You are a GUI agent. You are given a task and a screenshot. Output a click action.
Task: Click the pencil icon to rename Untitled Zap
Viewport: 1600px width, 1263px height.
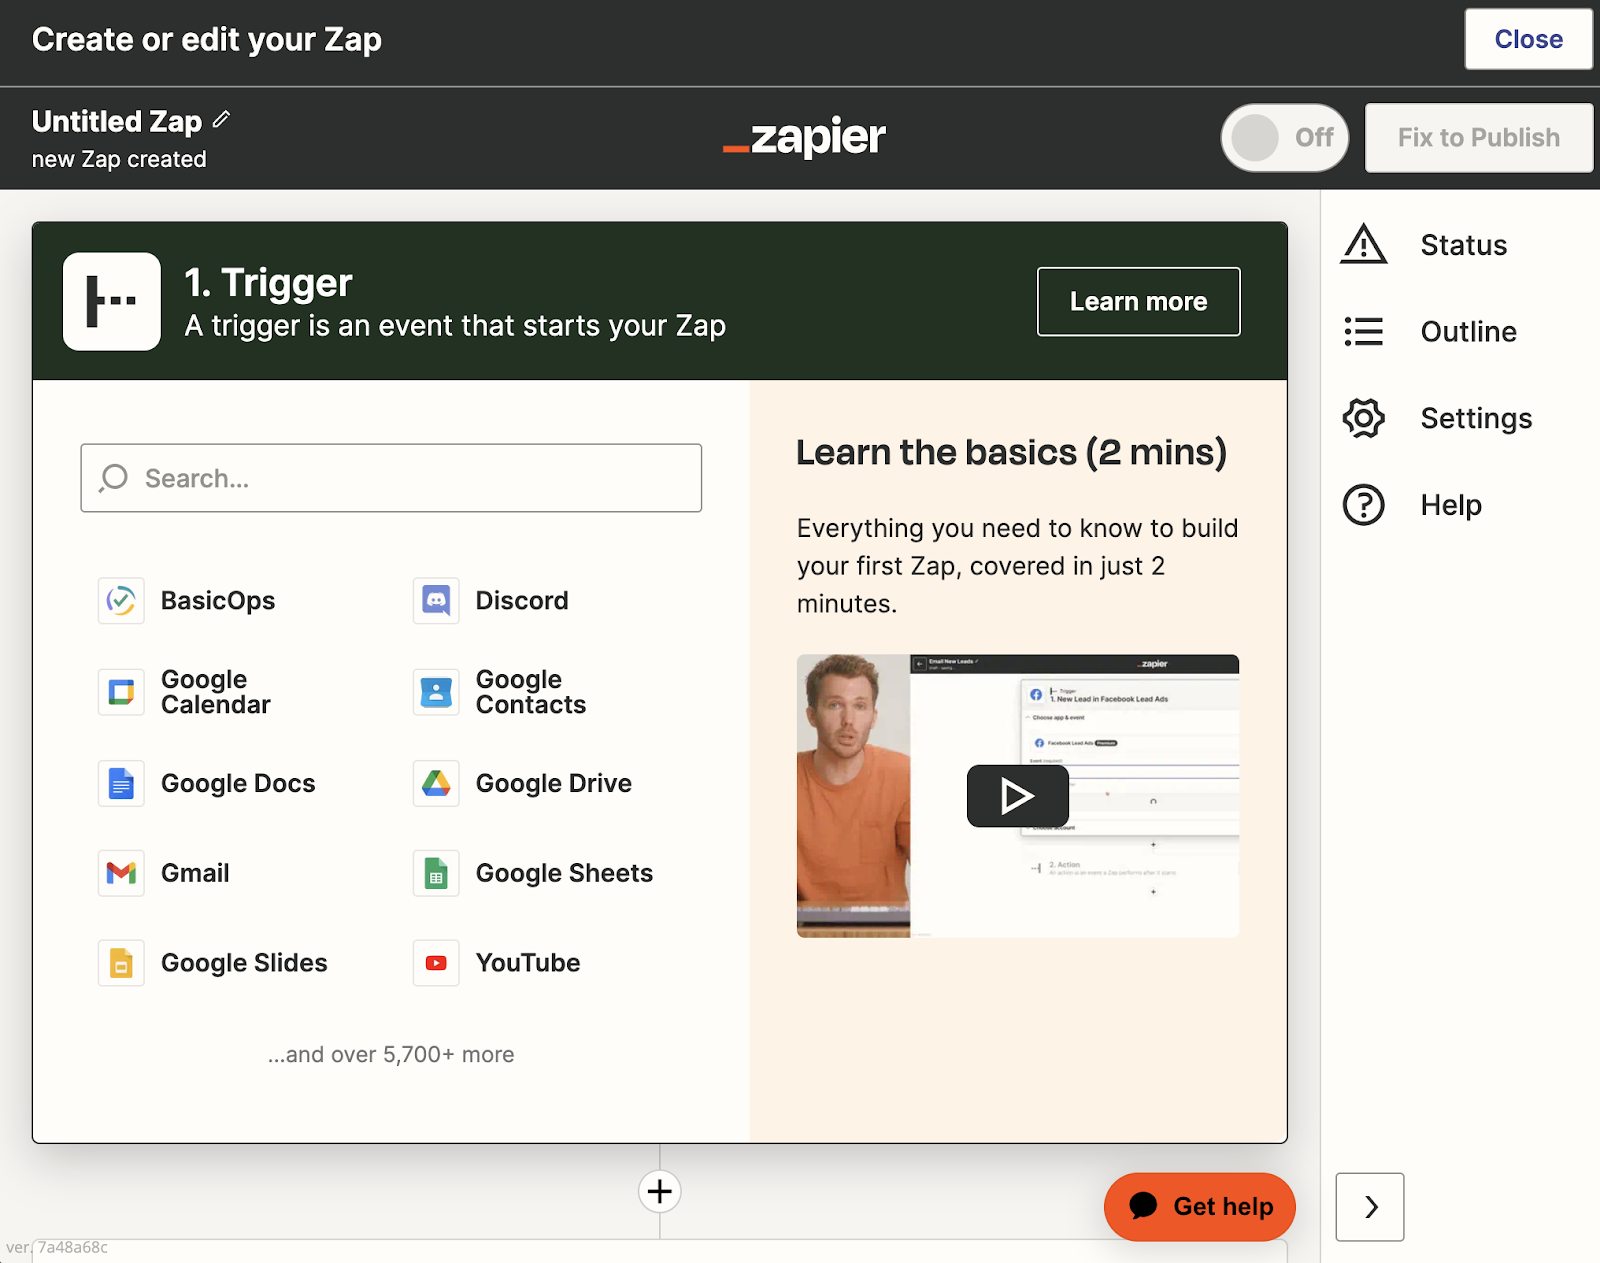click(222, 120)
